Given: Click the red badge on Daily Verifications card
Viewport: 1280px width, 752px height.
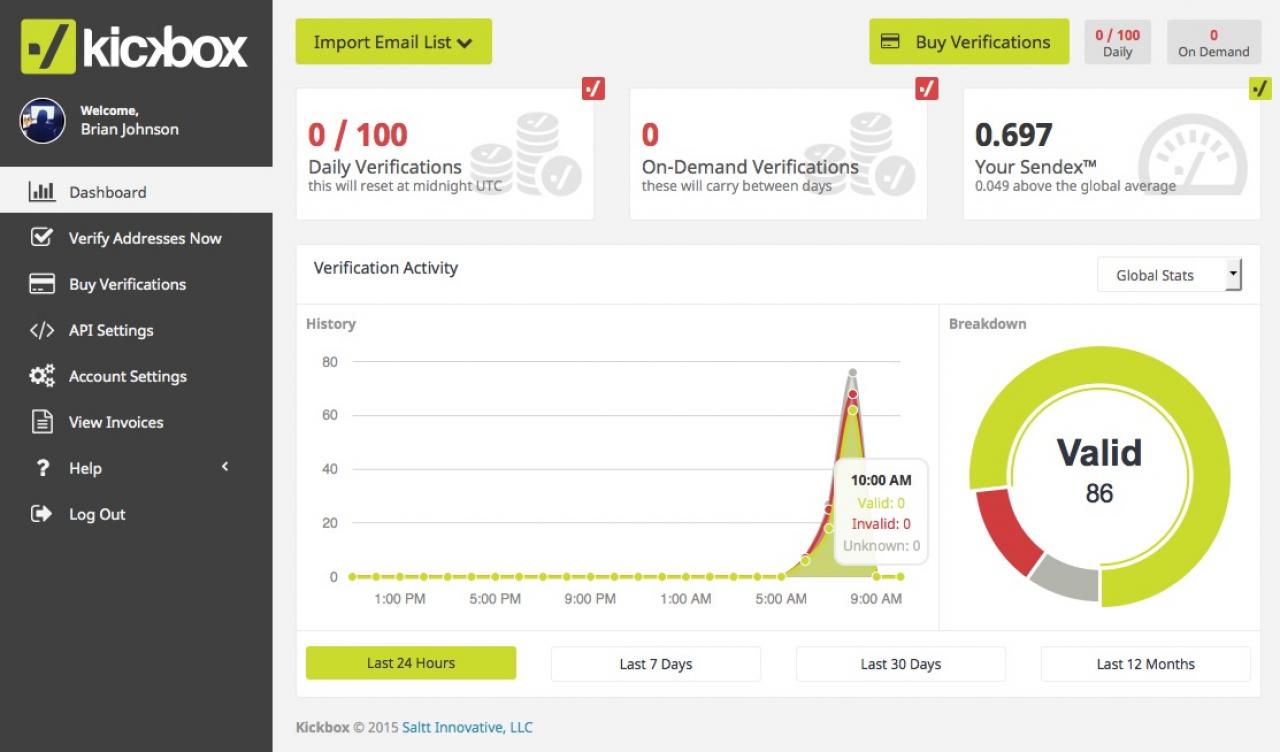Looking at the screenshot, I should coord(594,88).
